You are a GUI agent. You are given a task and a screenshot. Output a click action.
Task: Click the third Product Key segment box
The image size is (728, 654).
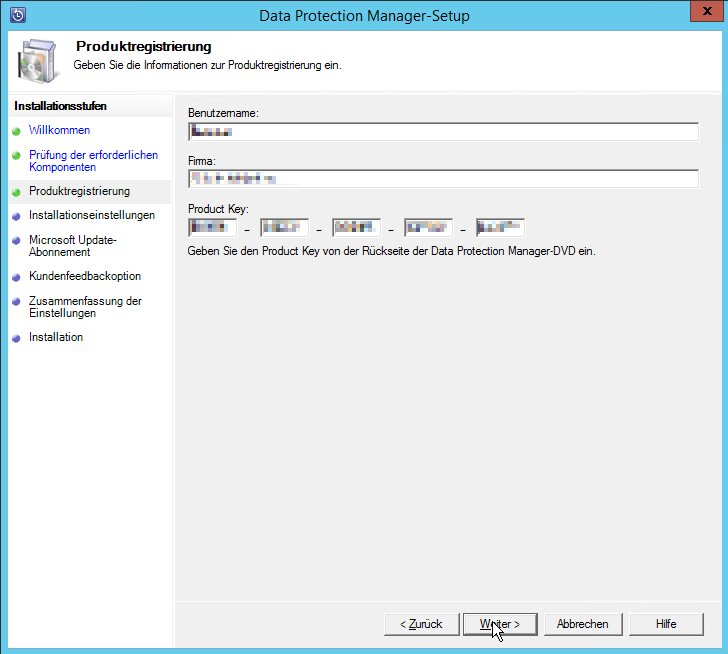coord(356,228)
